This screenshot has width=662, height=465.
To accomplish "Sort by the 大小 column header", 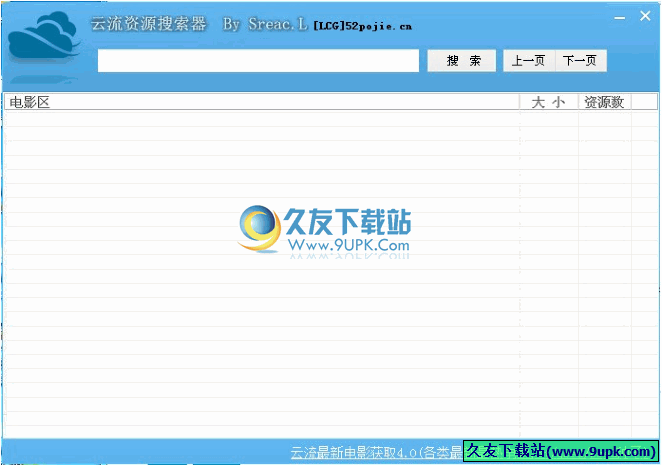I will [x=548, y=102].
